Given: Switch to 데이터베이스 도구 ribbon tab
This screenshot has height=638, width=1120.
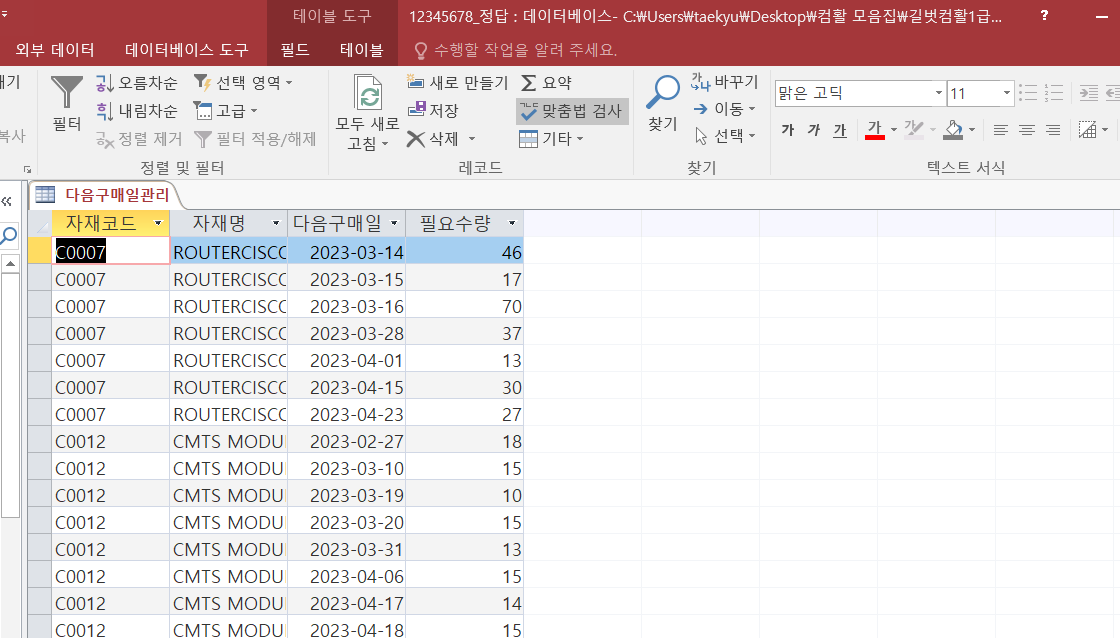Looking at the screenshot, I should pos(187,50).
